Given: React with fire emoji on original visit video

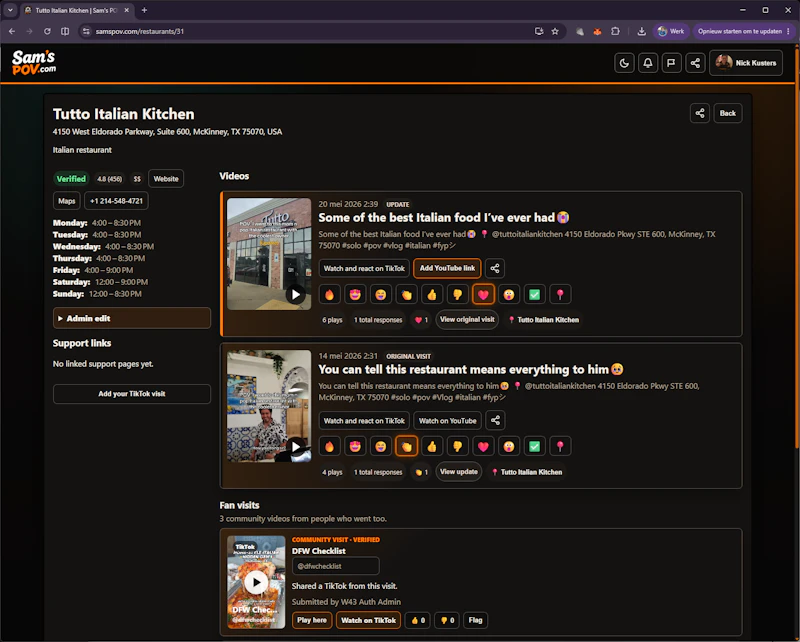Looking at the screenshot, I should pos(329,447).
